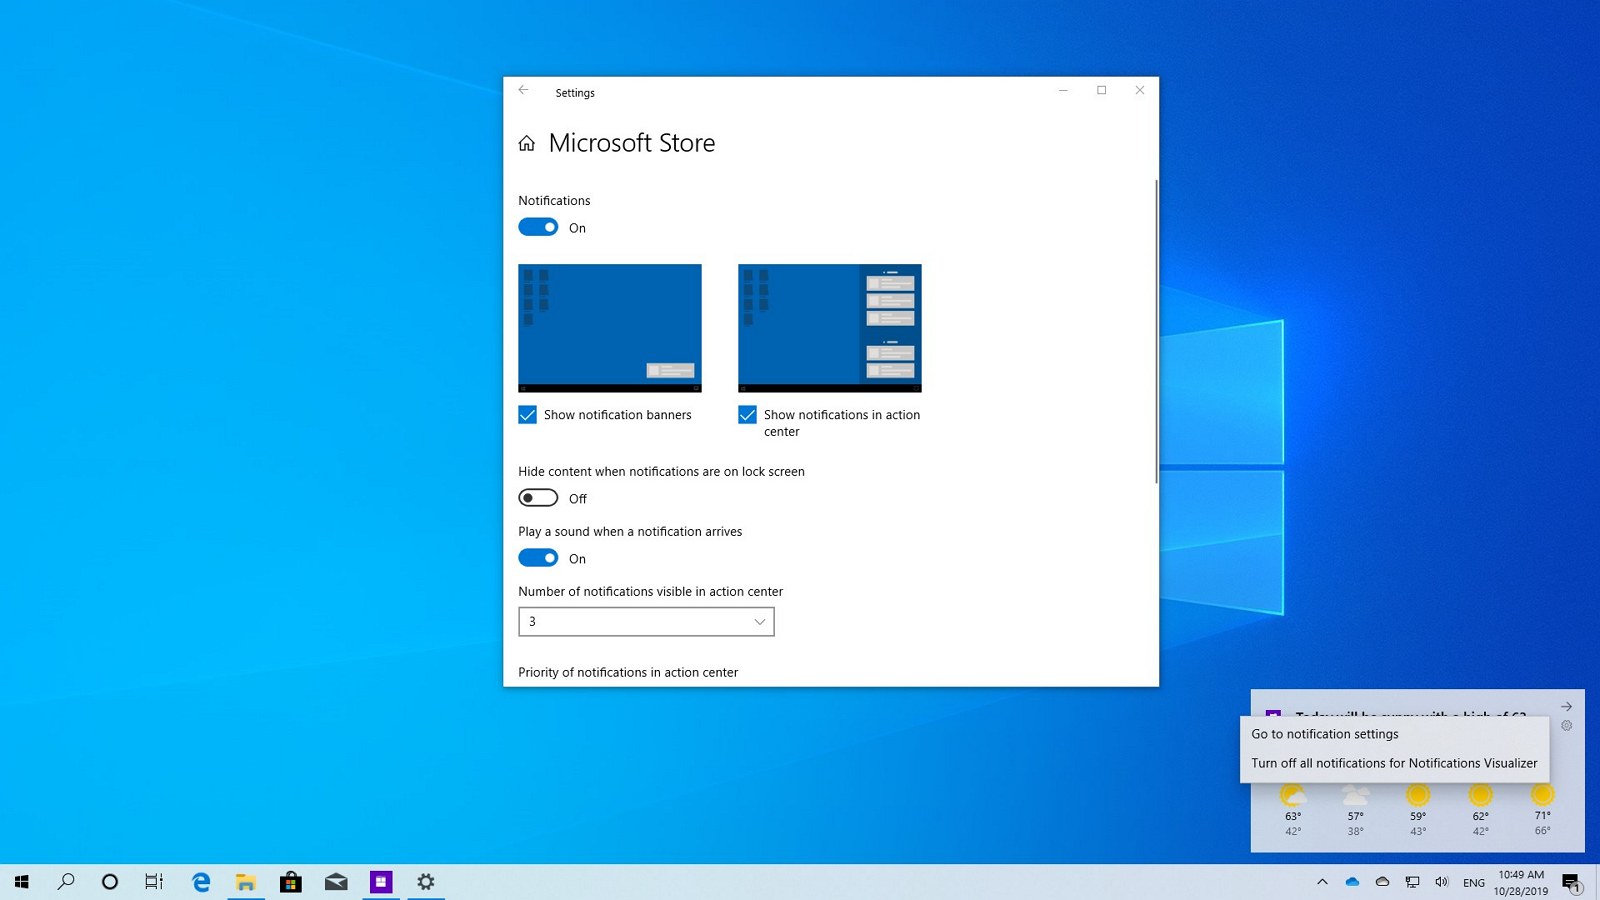This screenshot has height=900, width=1600.
Task: Uncheck Show notification banners
Action: (527, 414)
